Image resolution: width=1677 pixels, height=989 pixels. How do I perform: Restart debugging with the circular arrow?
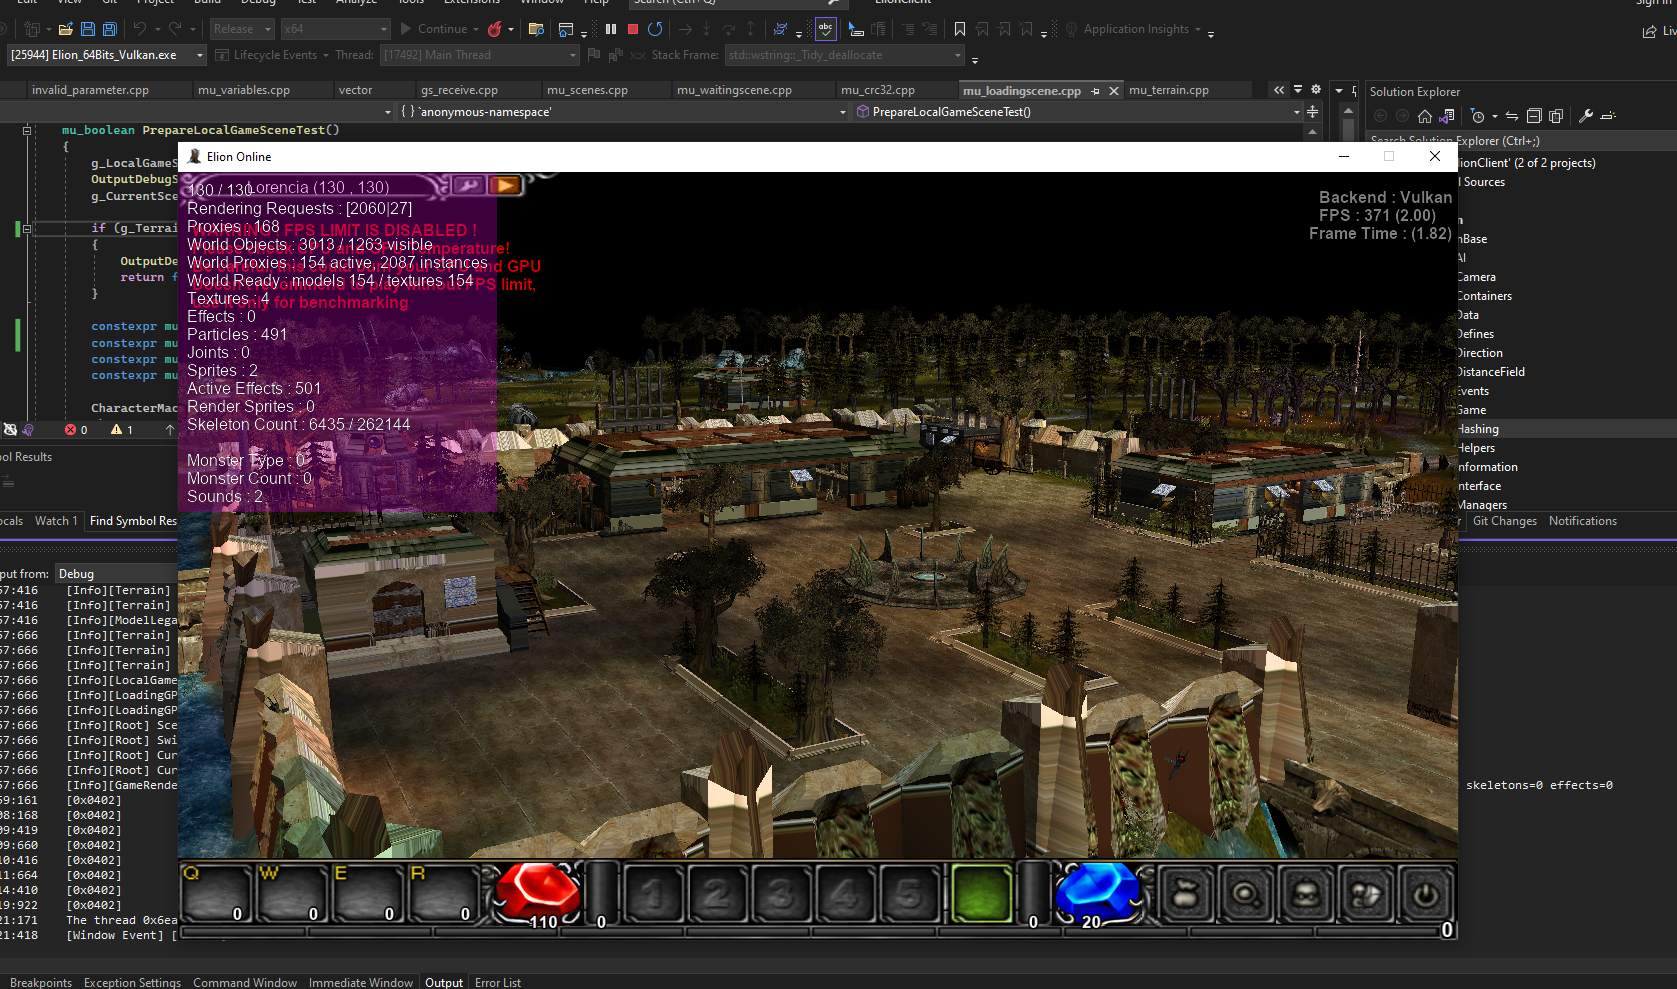tap(655, 29)
